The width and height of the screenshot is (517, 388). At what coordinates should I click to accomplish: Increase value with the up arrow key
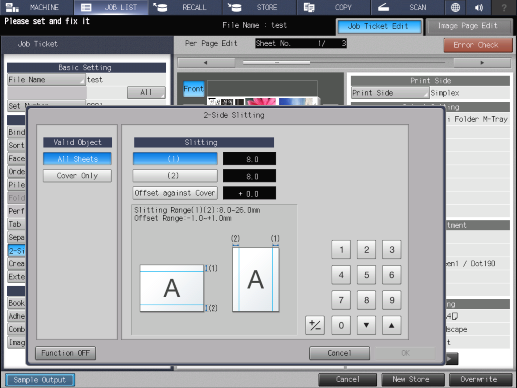392,325
